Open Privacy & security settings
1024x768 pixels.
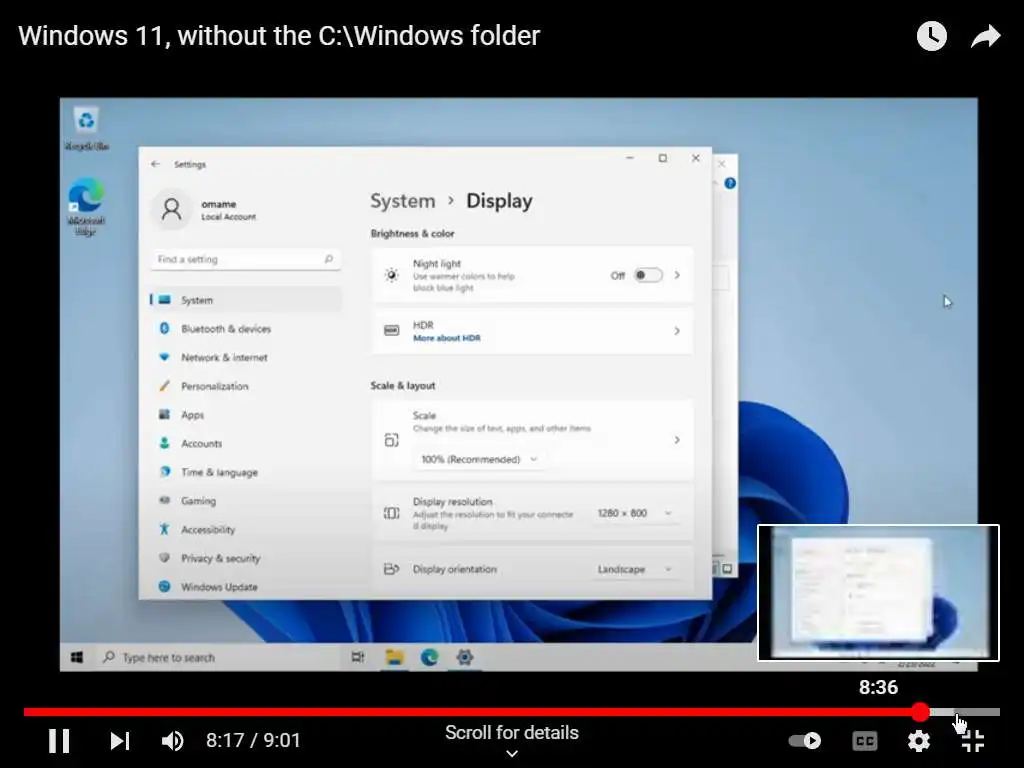[x=246, y=558]
